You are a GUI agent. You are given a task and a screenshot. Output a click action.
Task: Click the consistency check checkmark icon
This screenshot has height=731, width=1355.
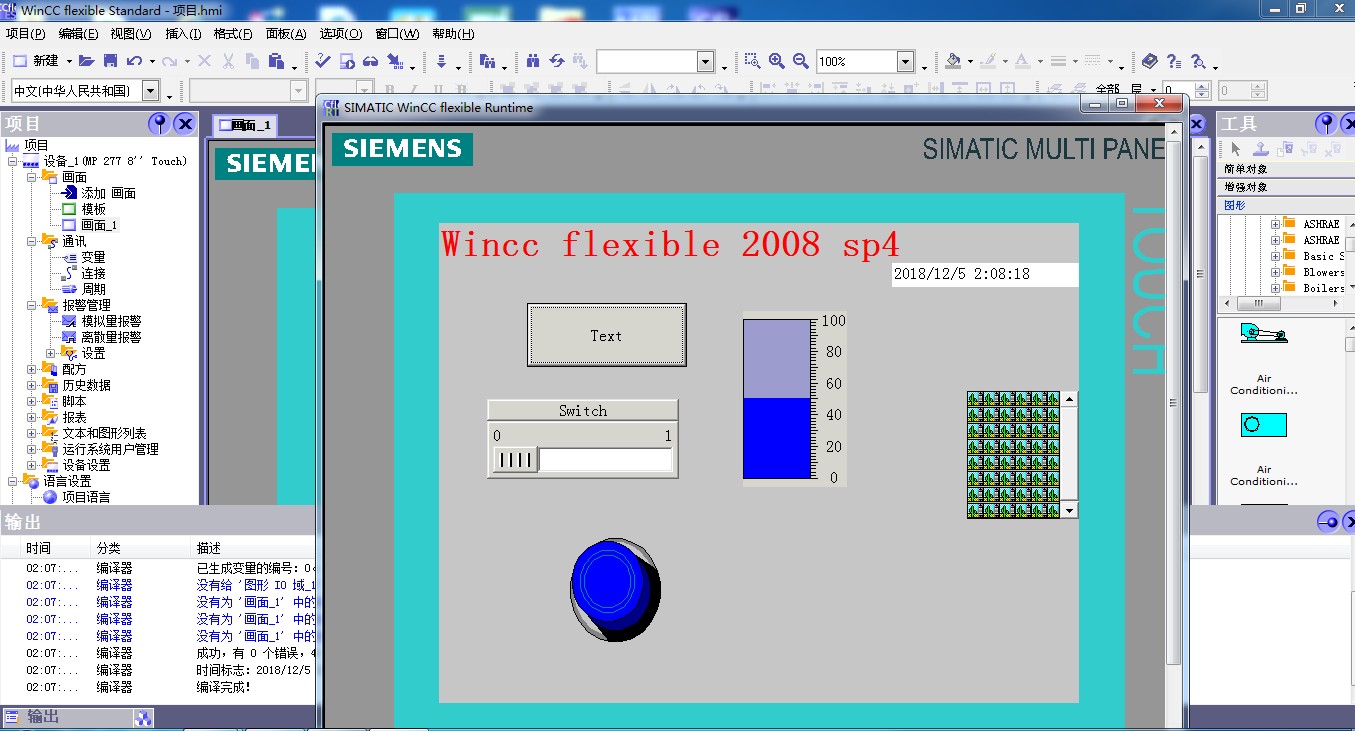[322, 61]
